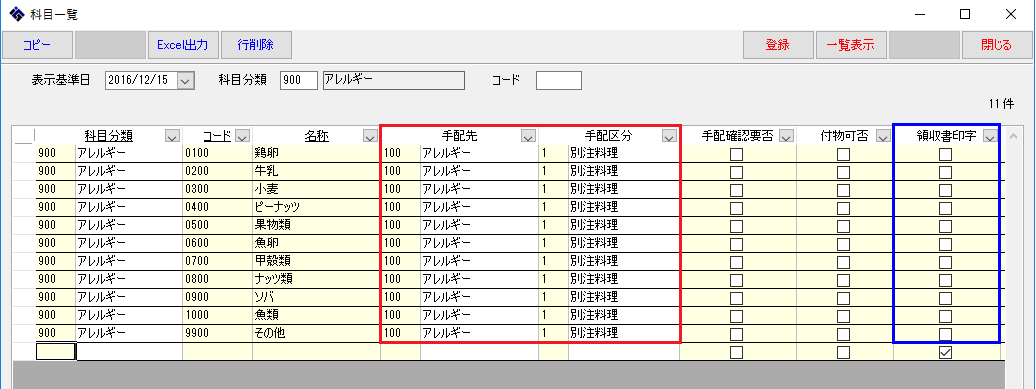Click code cell 0500
The height and width of the screenshot is (389, 1036).
pos(217,225)
